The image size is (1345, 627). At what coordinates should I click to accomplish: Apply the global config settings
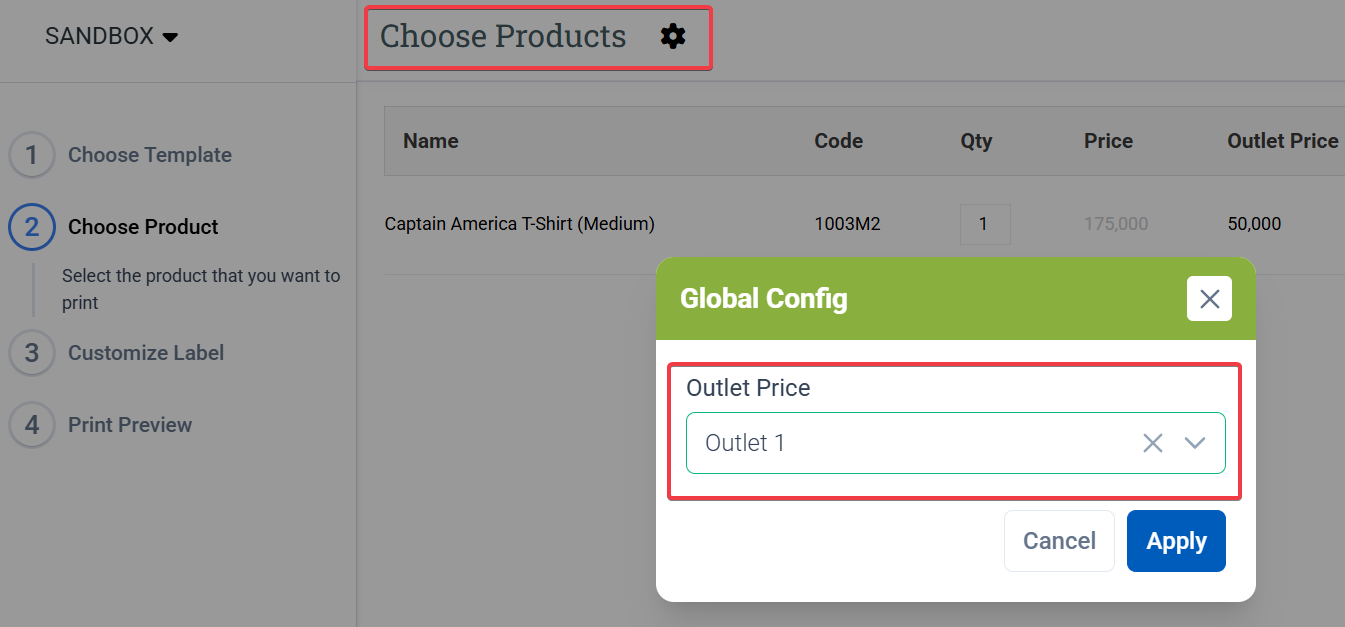click(1176, 541)
